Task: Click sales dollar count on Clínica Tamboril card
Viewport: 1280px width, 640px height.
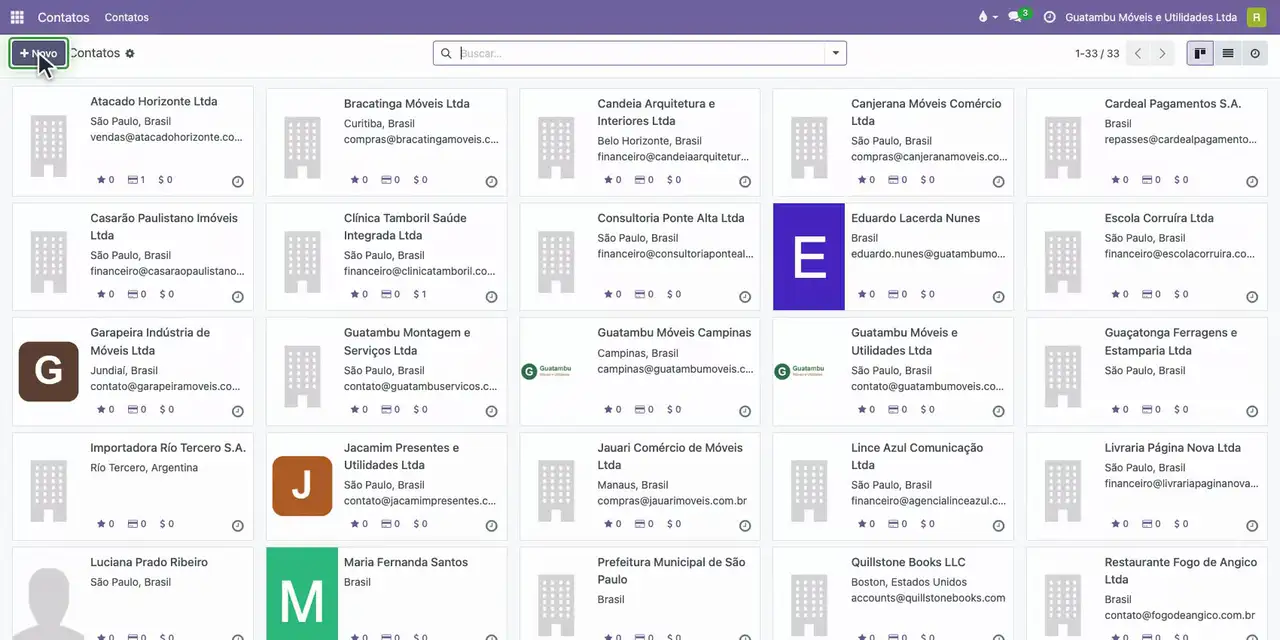Action: point(420,294)
